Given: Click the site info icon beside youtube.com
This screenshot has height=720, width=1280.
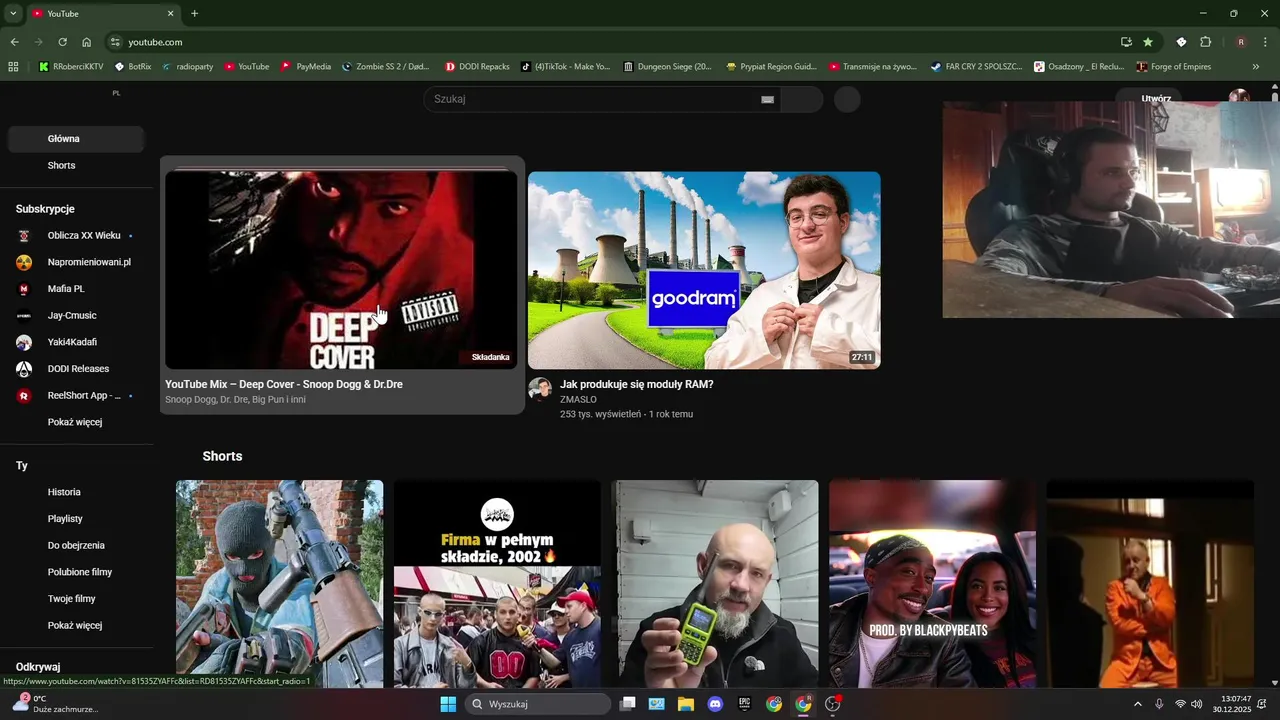Looking at the screenshot, I should coord(115,42).
